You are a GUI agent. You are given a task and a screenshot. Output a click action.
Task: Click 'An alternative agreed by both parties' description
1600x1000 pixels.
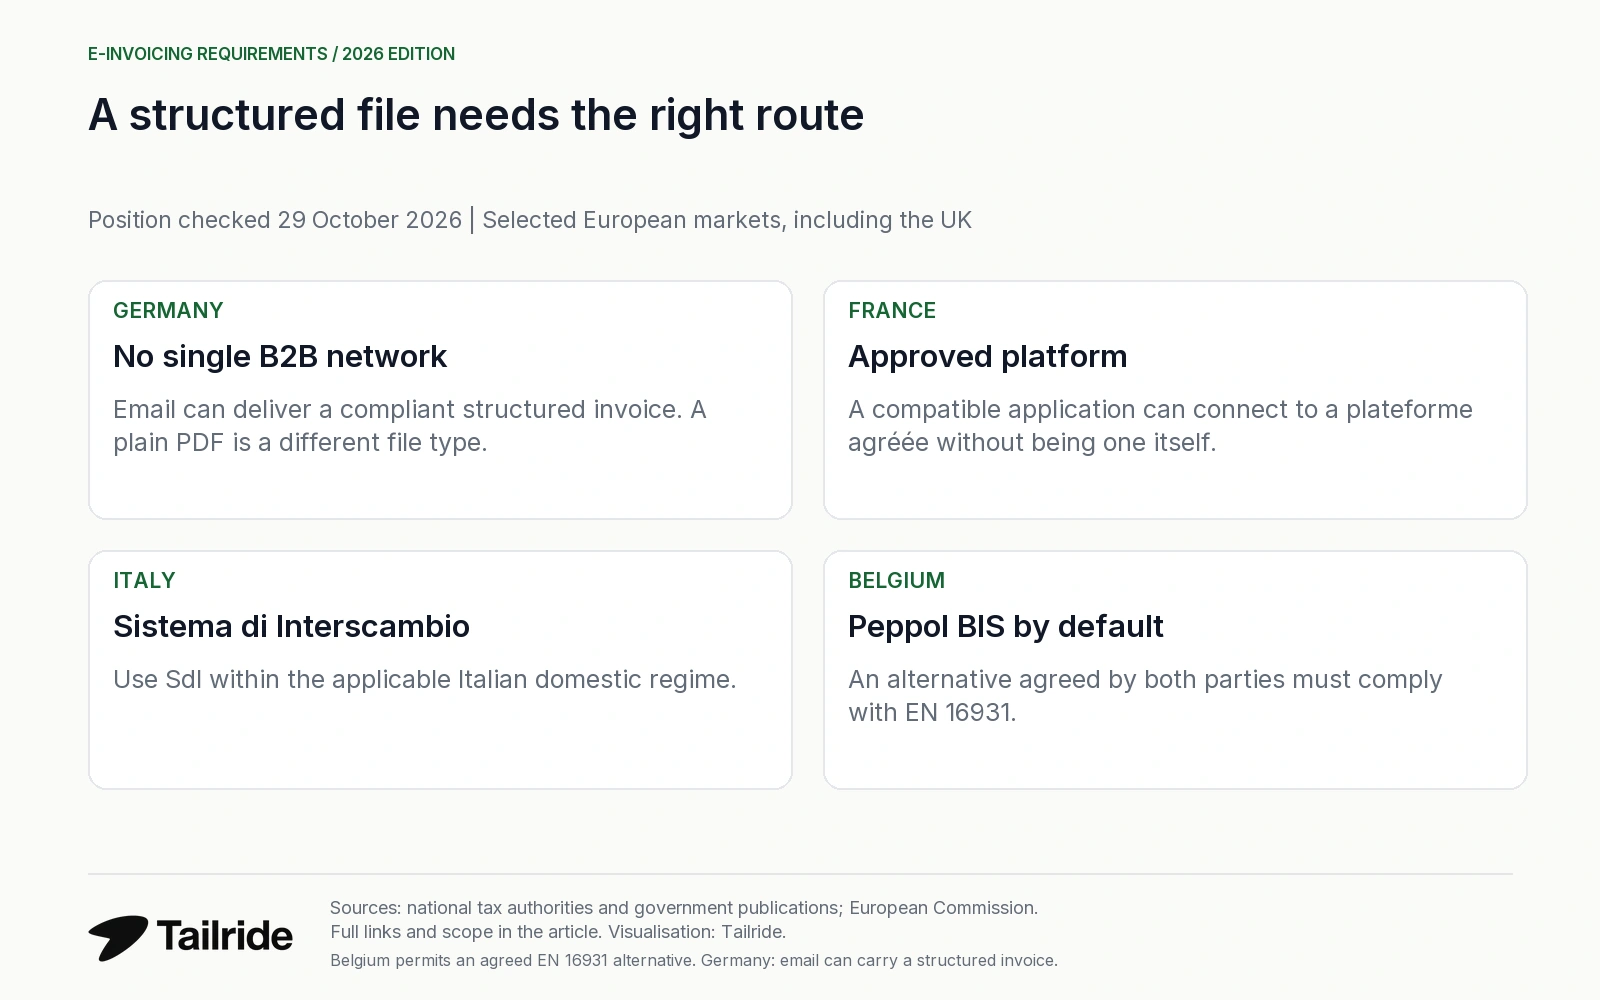pos(1145,696)
